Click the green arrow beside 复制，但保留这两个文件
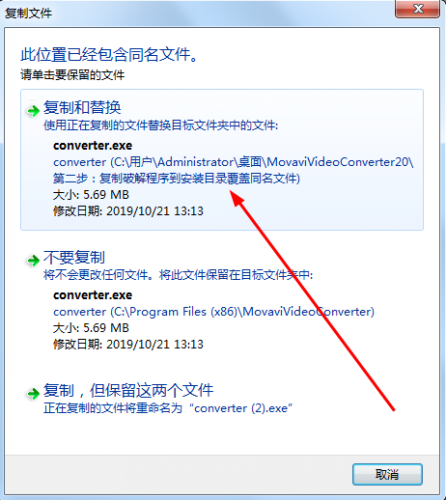Viewport: 446px width, 500px height. pyautogui.click(x=33, y=393)
